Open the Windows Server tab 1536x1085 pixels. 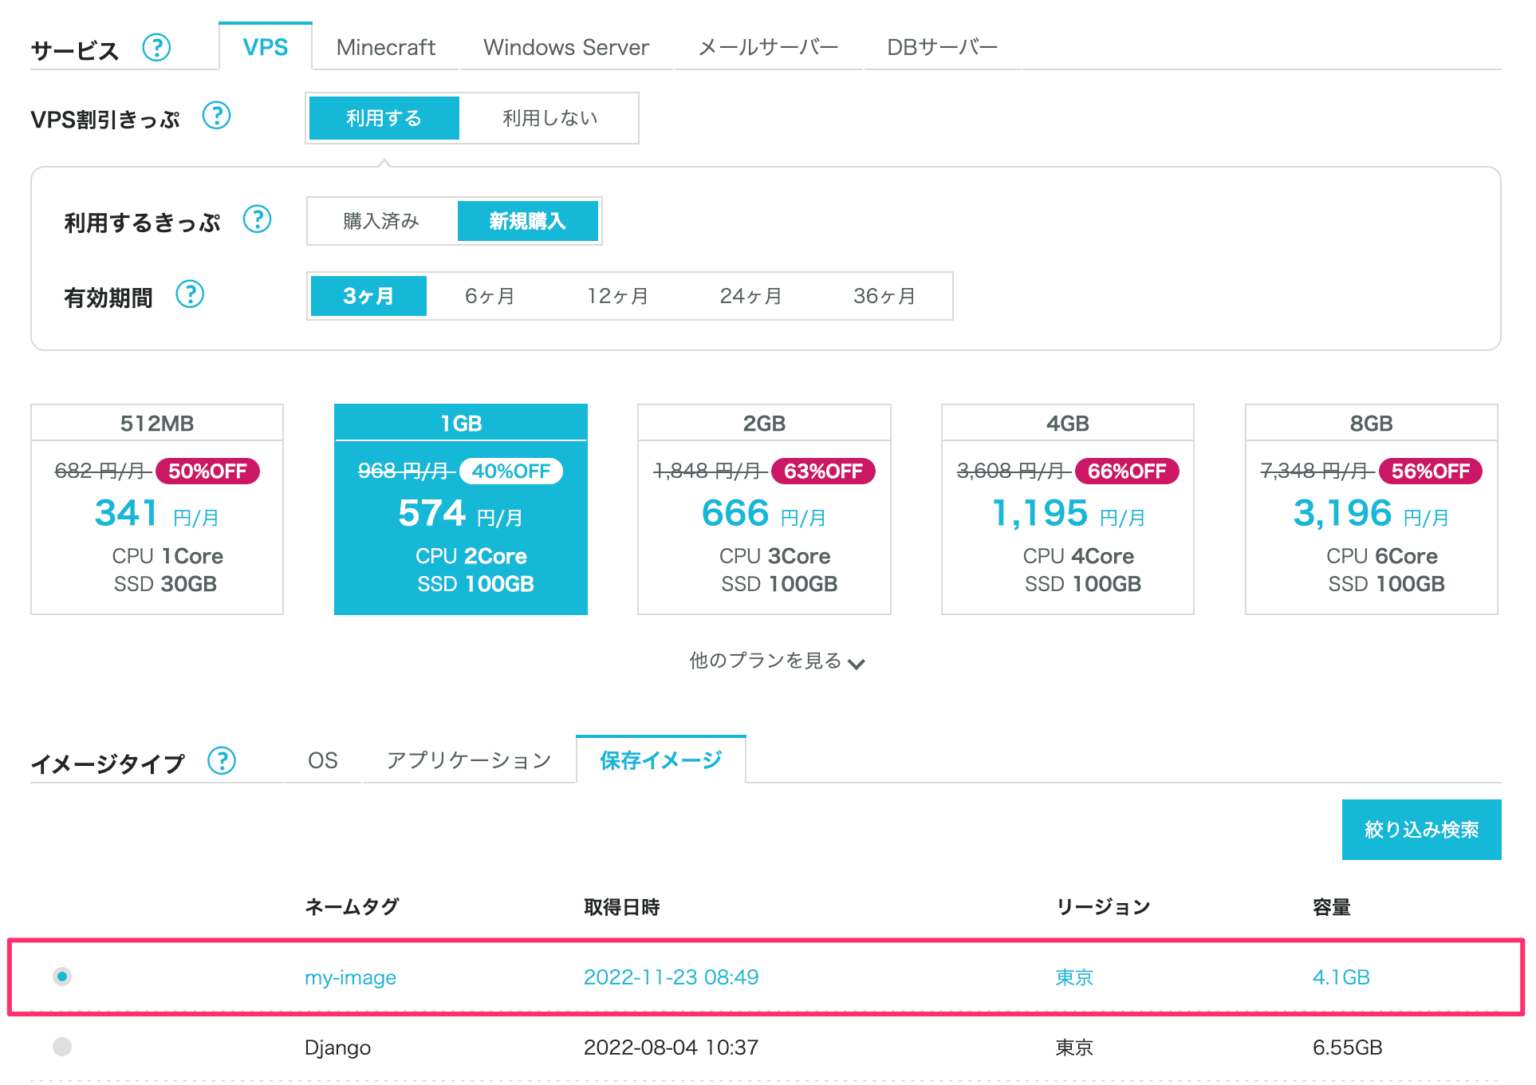coord(565,46)
